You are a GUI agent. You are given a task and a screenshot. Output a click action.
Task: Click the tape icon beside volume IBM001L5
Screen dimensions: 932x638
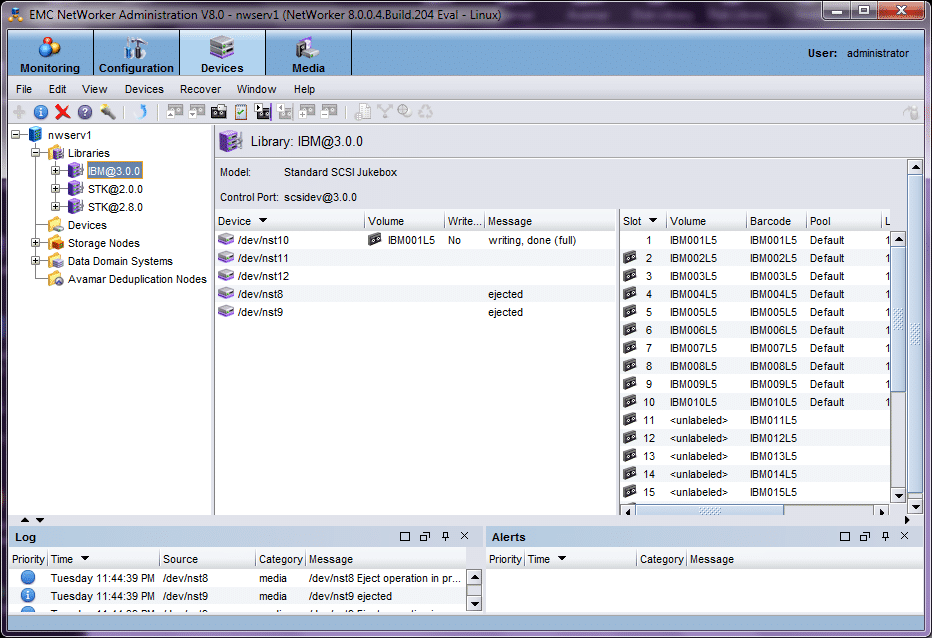(x=374, y=240)
